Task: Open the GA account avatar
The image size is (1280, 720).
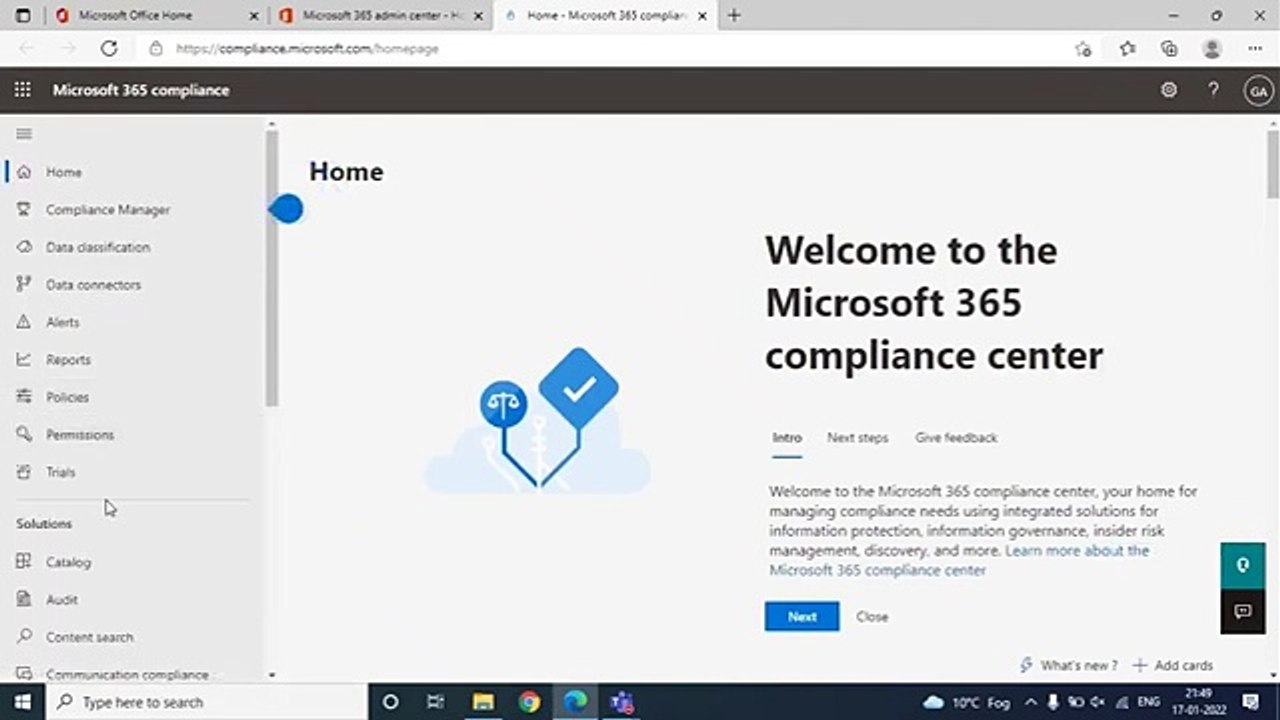Action: [1258, 91]
